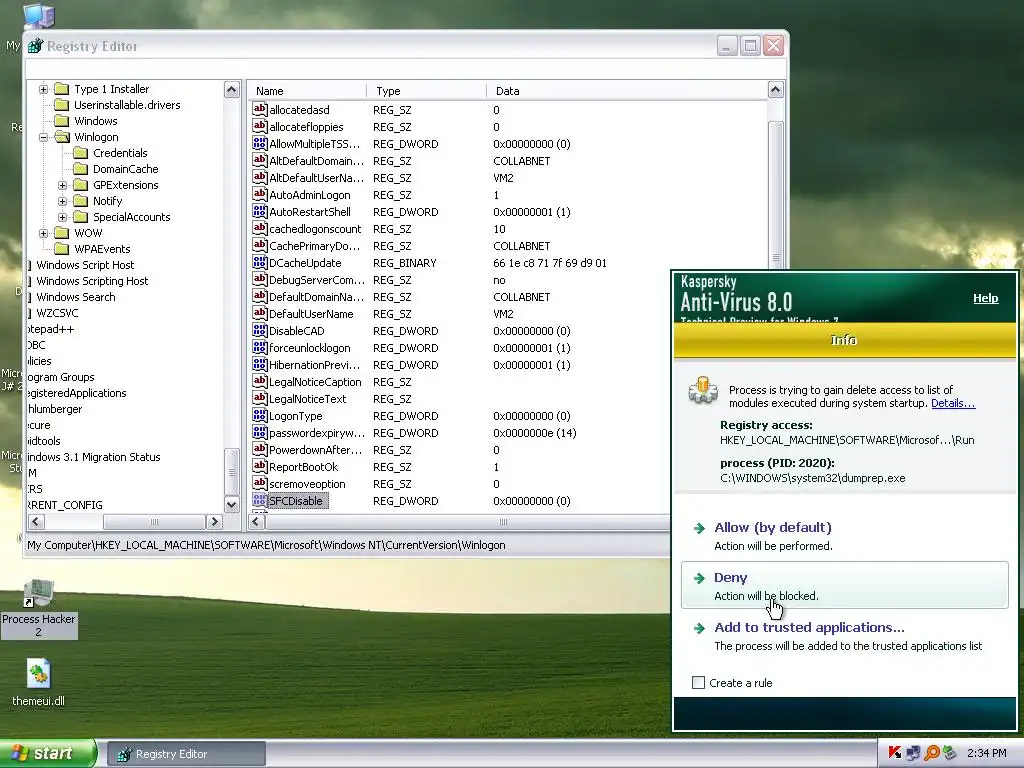Image resolution: width=1024 pixels, height=768 pixels.
Task: Expand the WOW key
Action: point(43,233)
